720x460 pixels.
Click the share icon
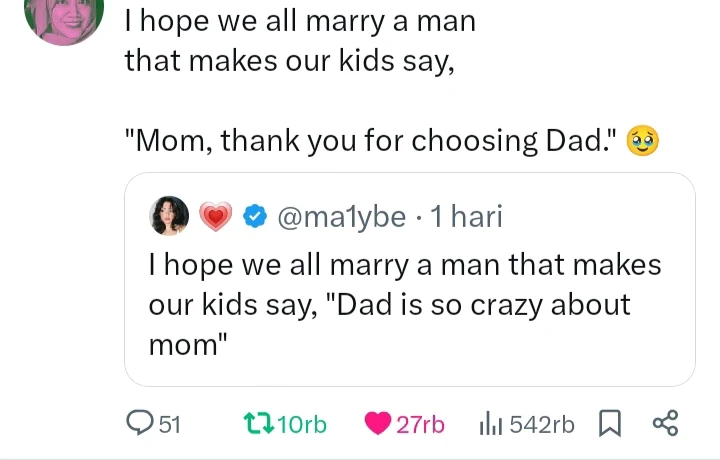(x=665, y=424)
